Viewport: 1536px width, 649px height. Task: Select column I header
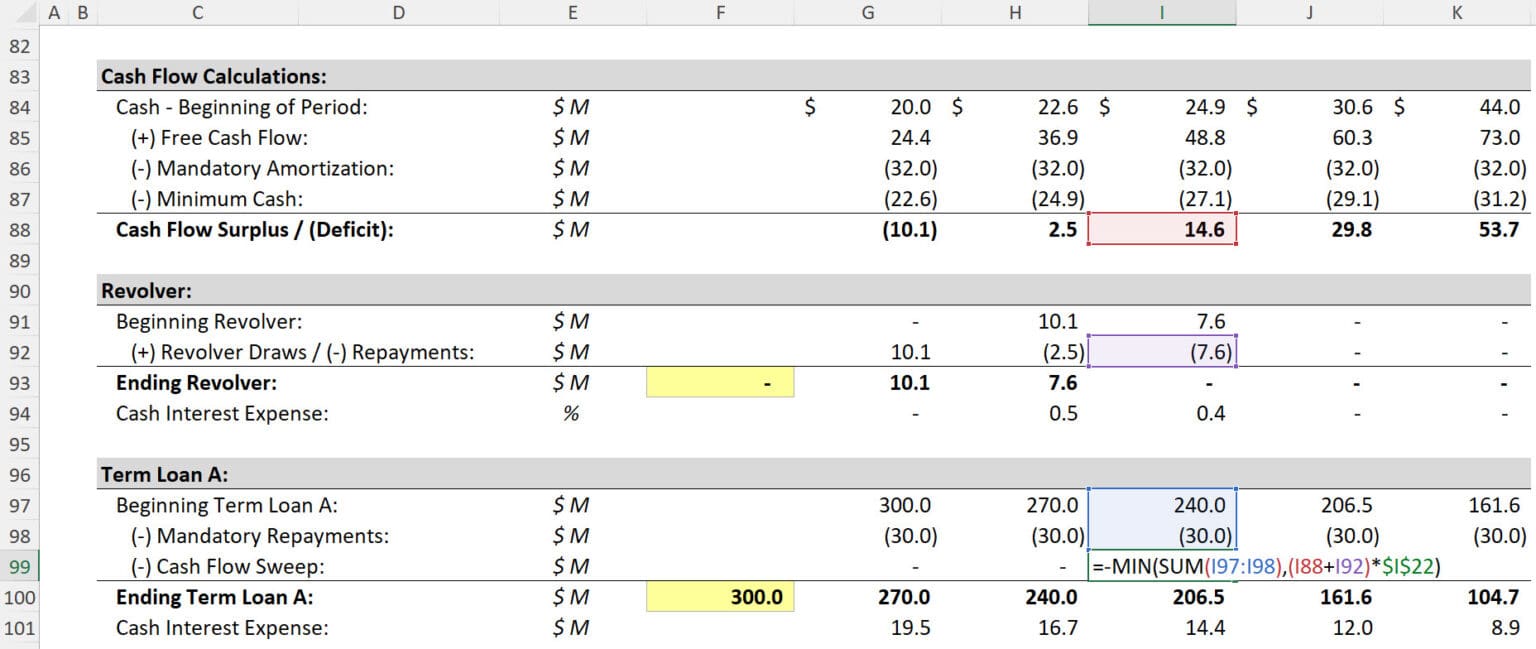click(x=1162, y=13)
